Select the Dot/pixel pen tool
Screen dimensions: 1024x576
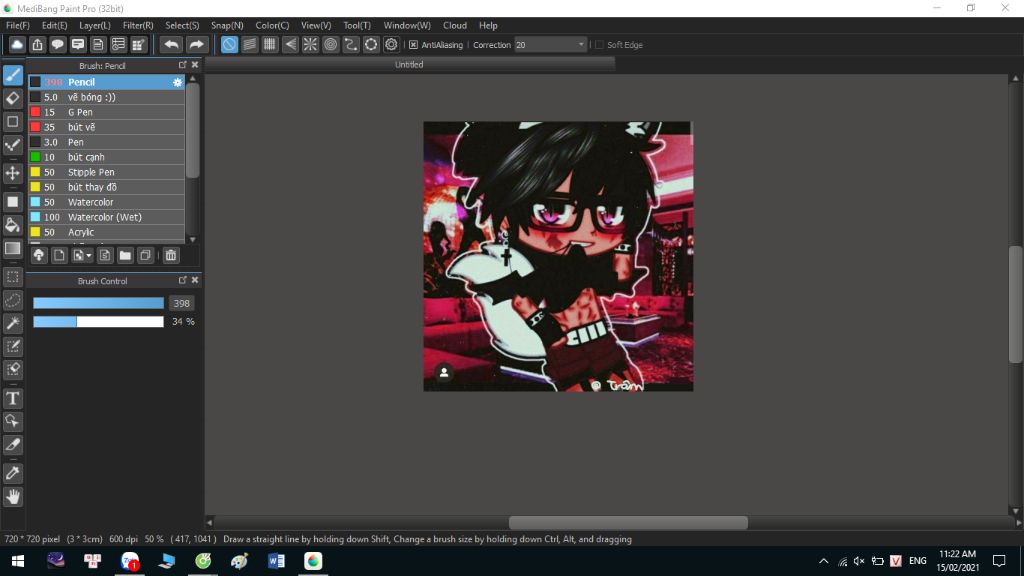(12, 145)
